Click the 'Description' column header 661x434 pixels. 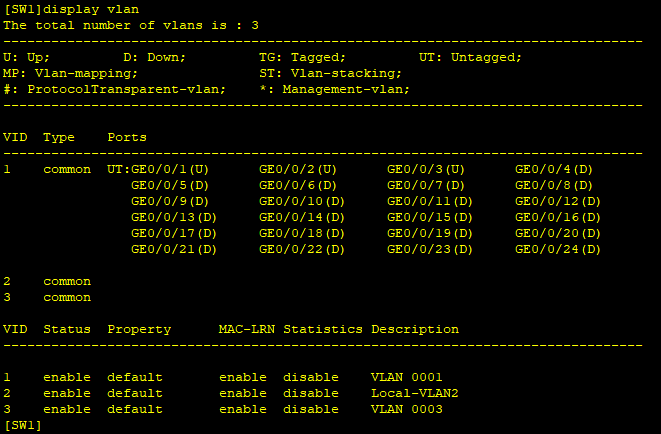414,329
